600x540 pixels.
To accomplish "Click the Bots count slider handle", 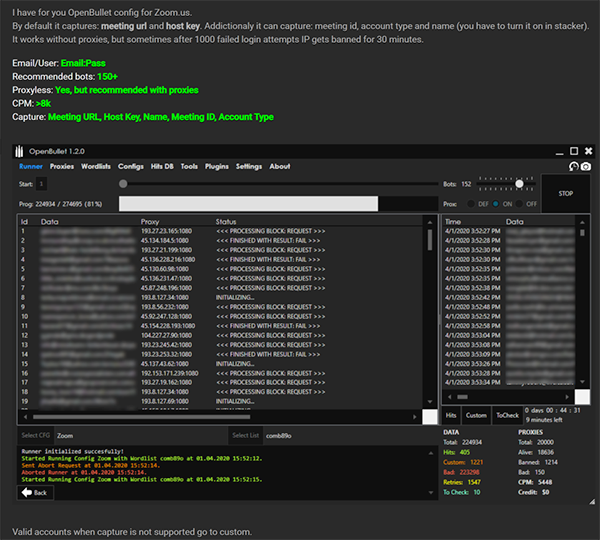I will 519,184.
